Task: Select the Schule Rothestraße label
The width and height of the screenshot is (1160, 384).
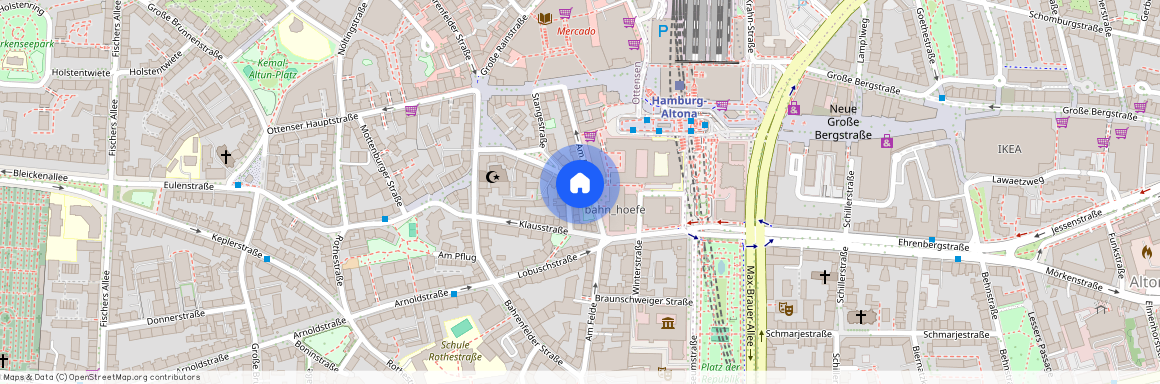Action: (454, 351)
